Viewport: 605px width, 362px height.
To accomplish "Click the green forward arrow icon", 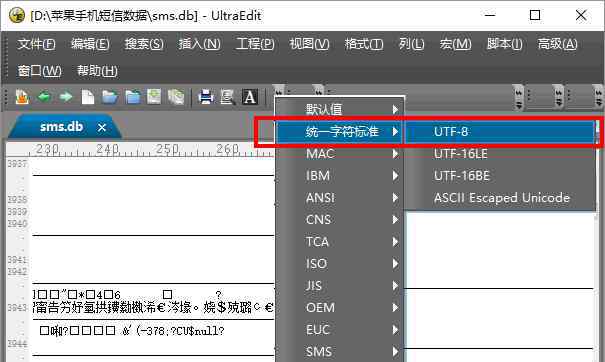I will click(66, 96).
